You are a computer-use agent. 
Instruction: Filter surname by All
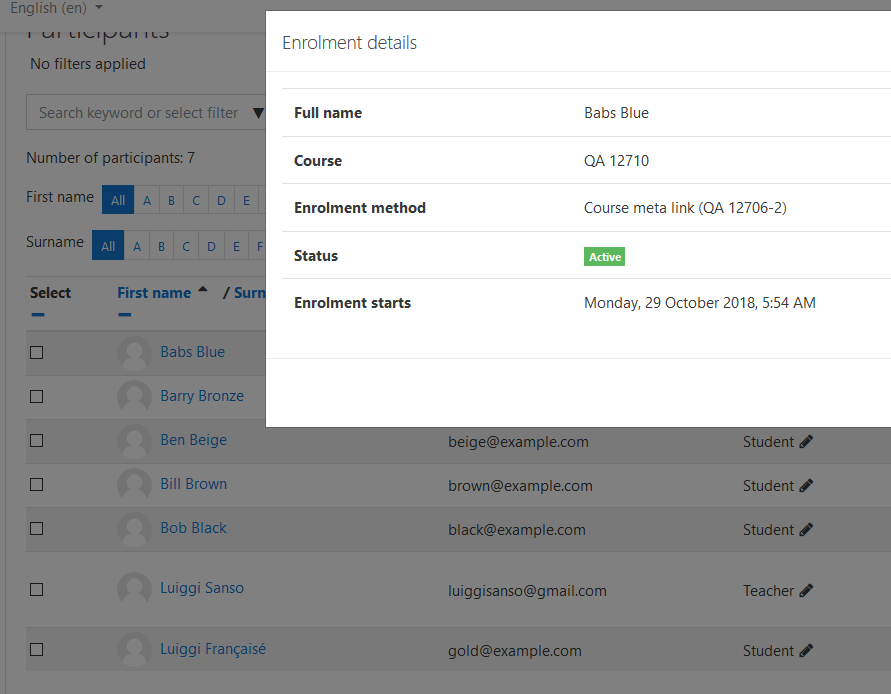coord(108,246)
